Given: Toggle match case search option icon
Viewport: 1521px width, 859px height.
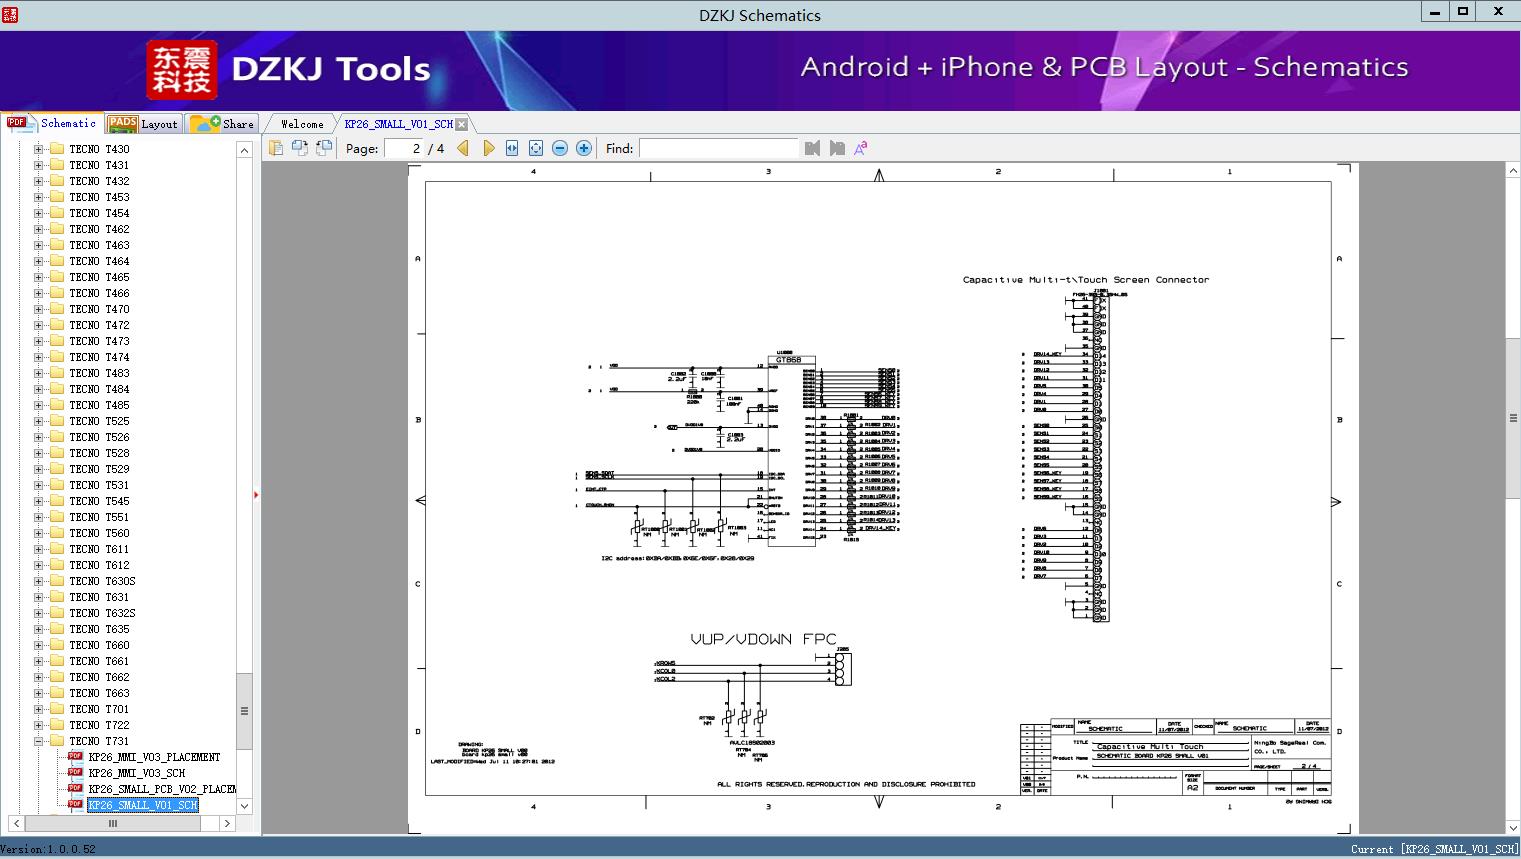Looking at the screenshot, I should pyautogui.click(x=860, y=148).
